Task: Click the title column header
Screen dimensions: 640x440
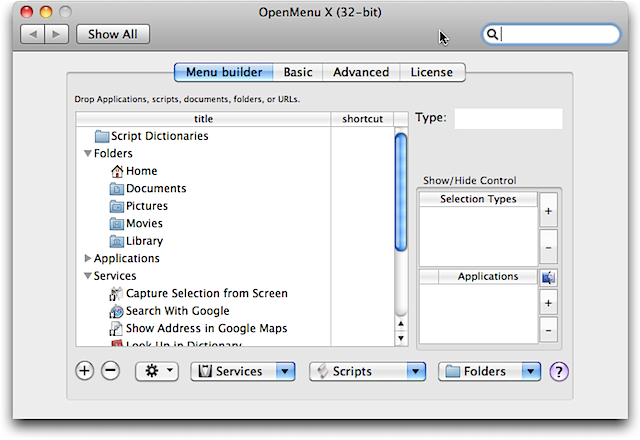Action: coord(203,119)
